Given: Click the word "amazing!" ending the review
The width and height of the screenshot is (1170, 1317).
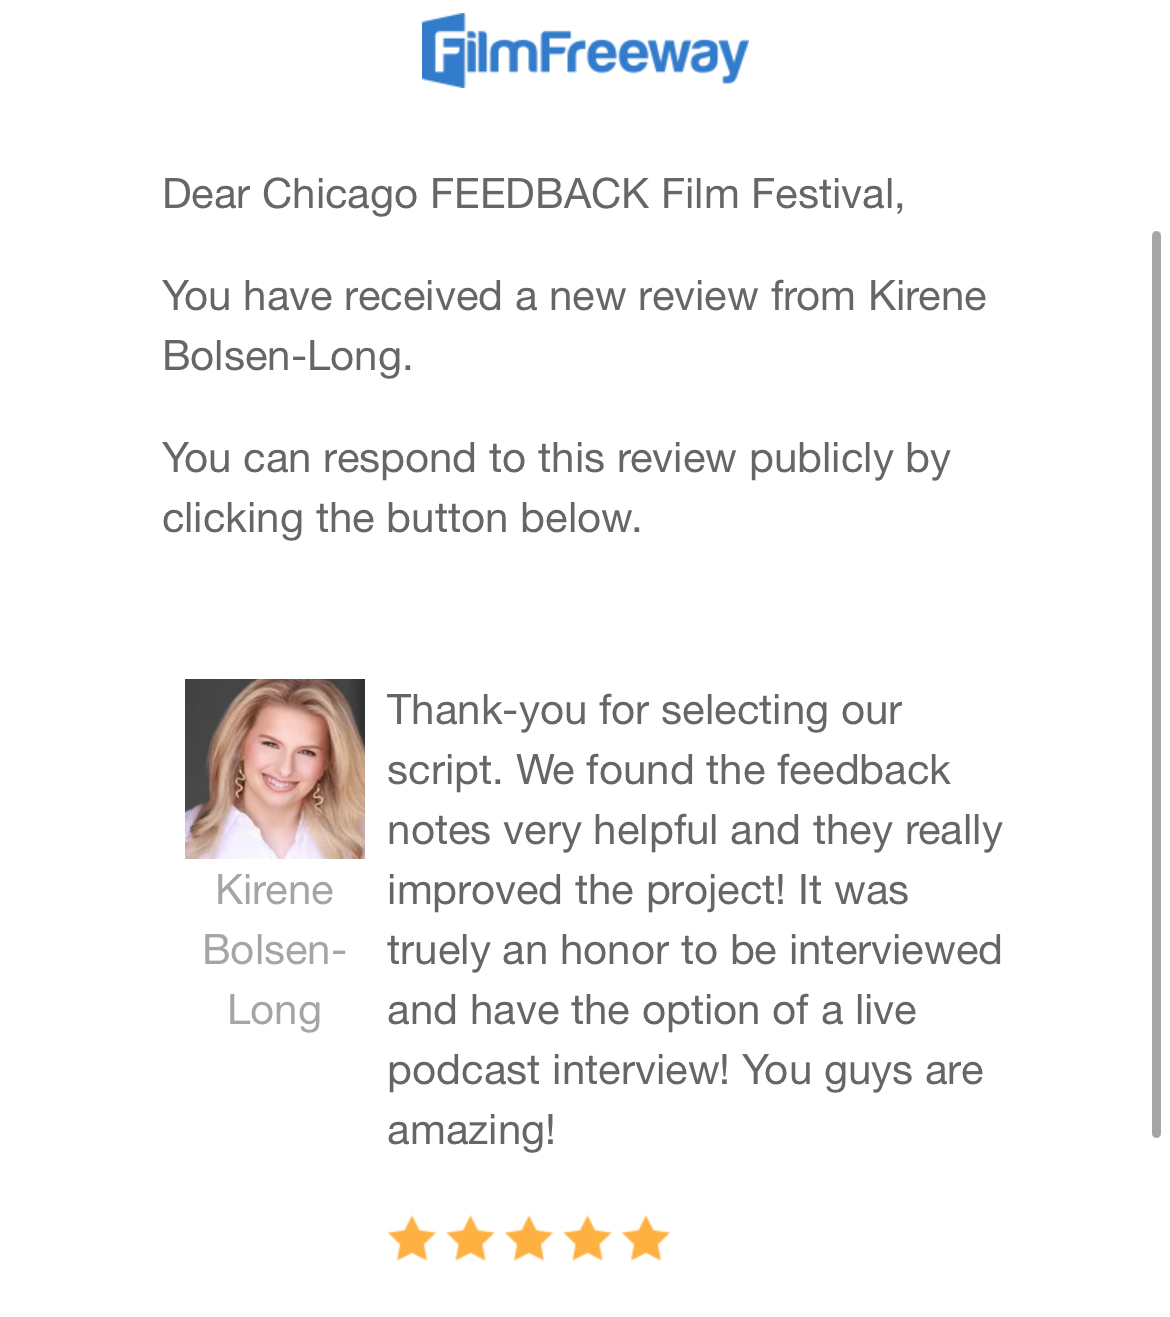Looking at the screenshot, I should [471, 1131].
